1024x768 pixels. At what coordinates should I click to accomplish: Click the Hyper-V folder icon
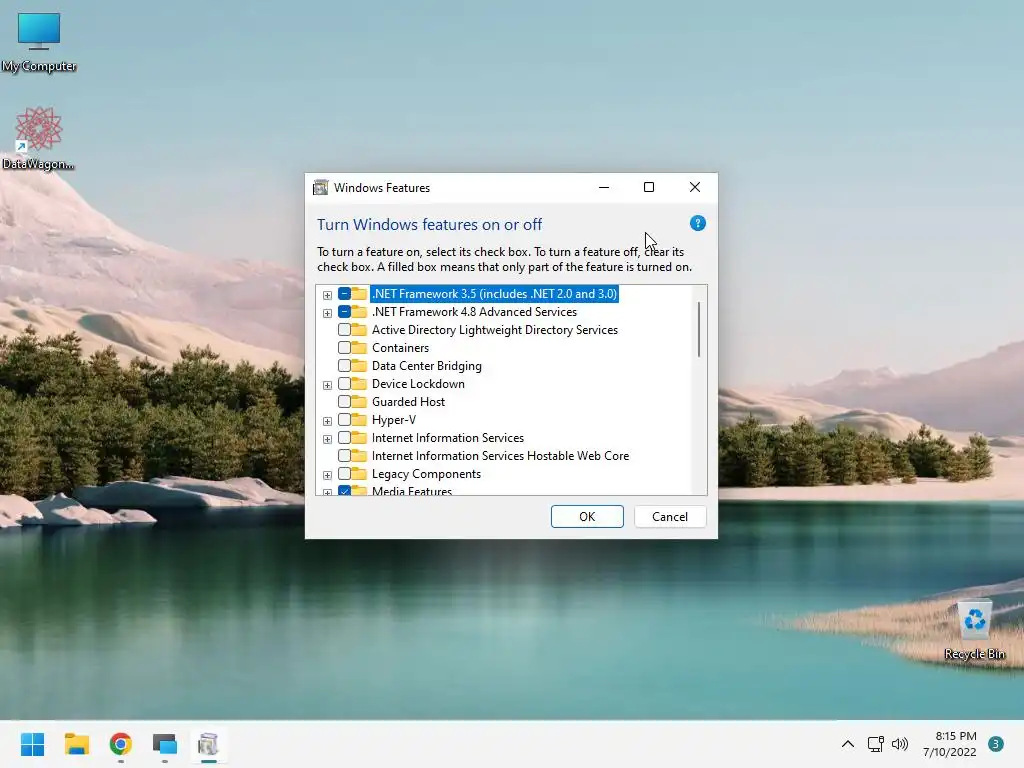click(x=359, y=419)
